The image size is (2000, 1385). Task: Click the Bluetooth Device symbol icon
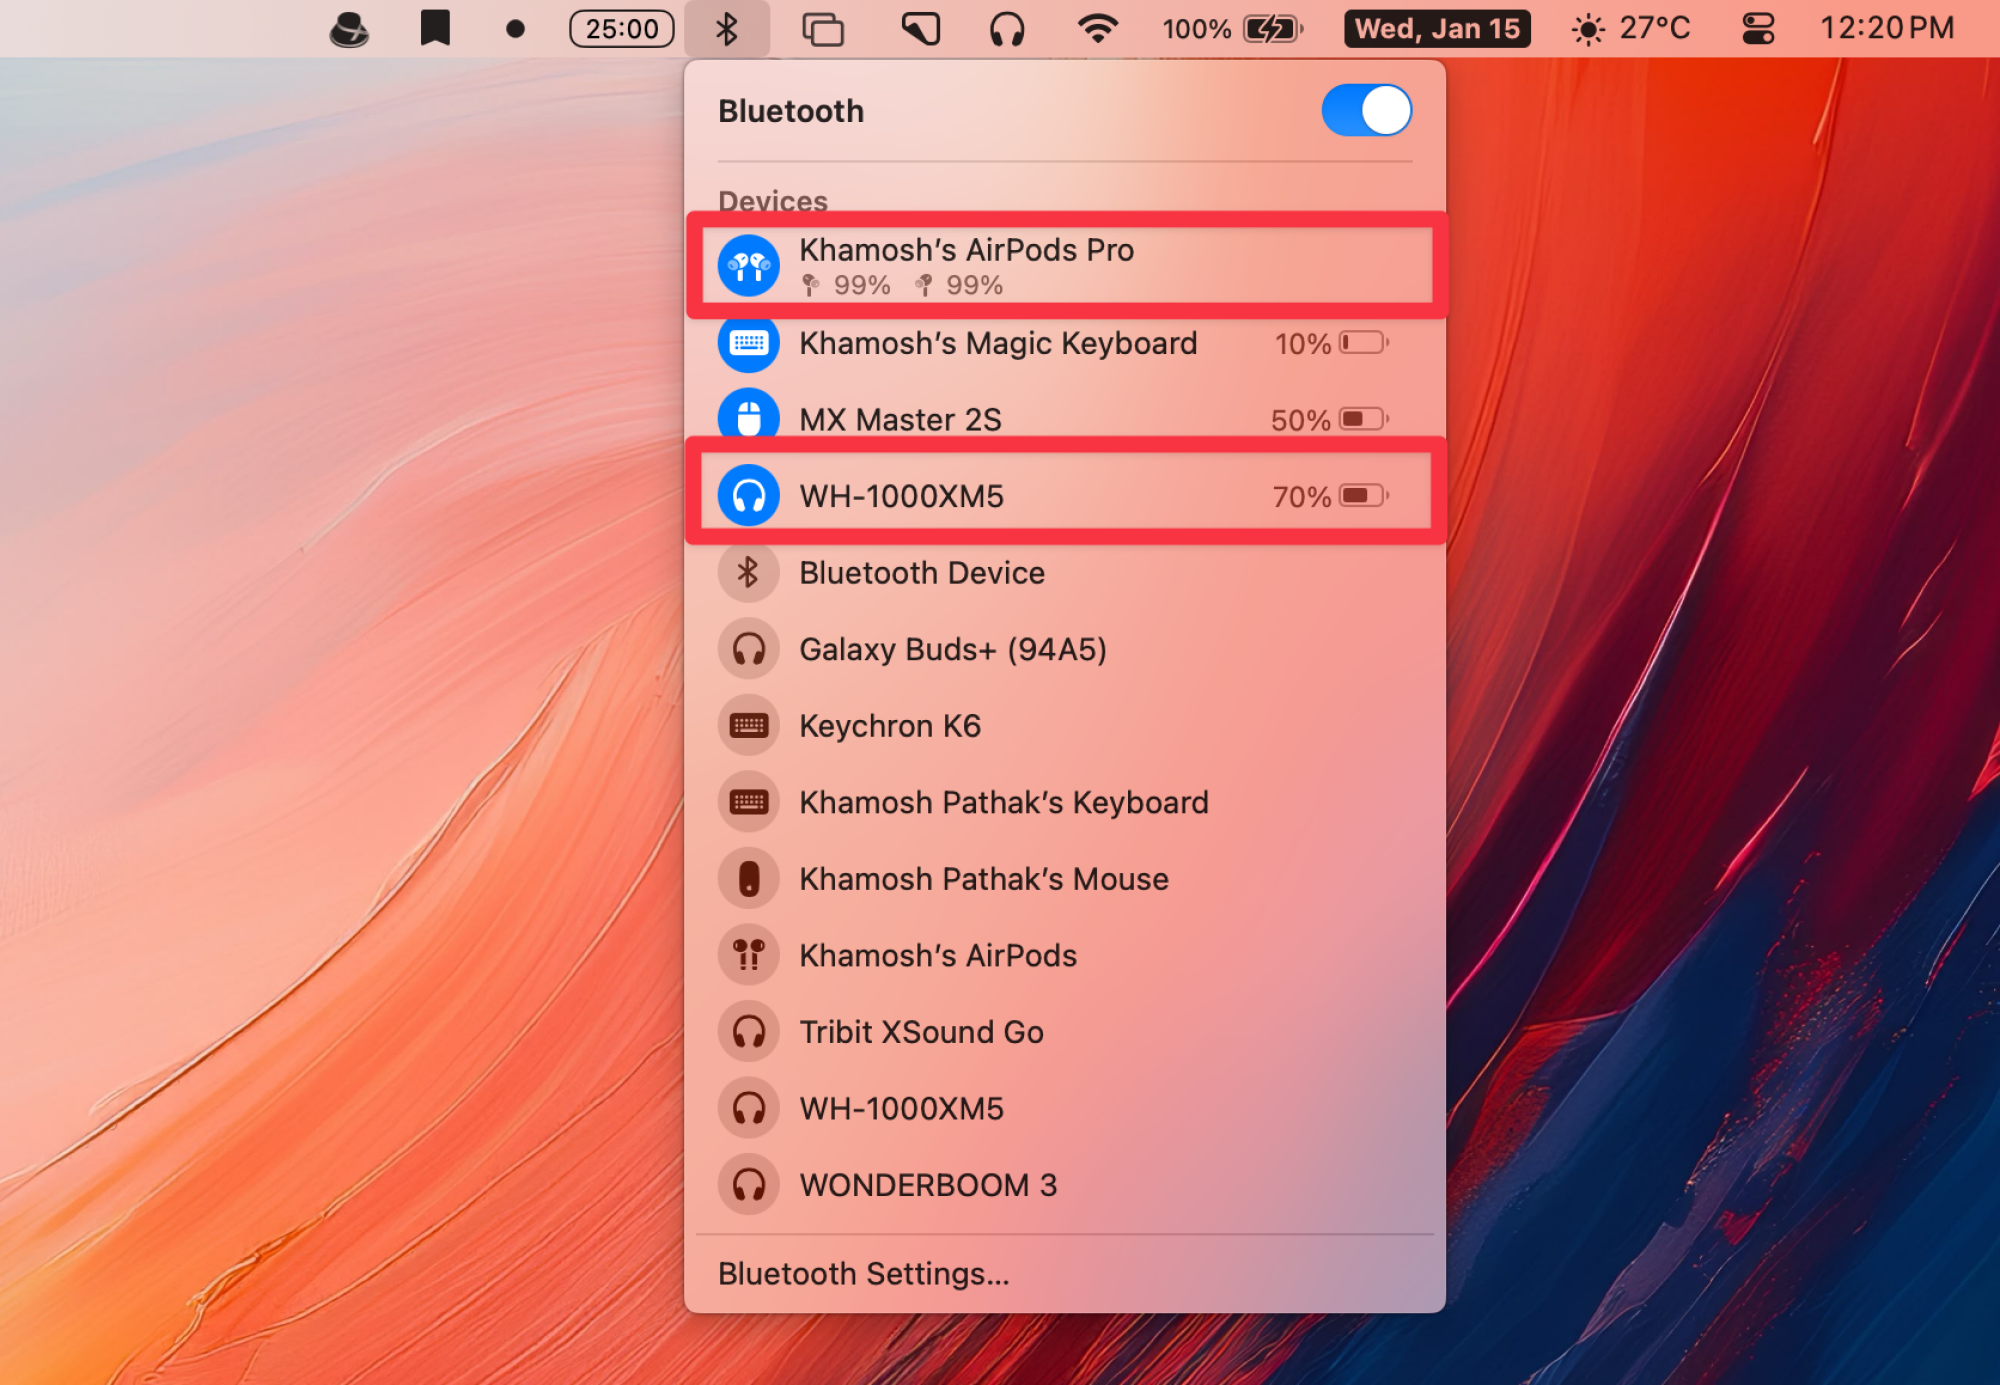[748, 573]
